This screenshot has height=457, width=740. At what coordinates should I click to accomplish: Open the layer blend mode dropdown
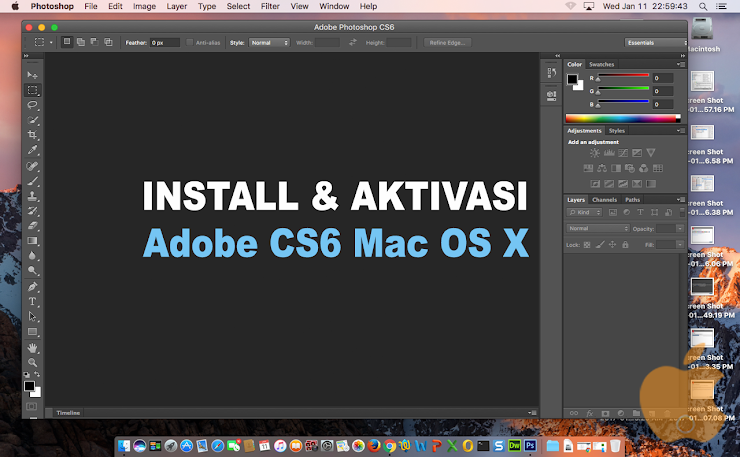click(598, 228)
